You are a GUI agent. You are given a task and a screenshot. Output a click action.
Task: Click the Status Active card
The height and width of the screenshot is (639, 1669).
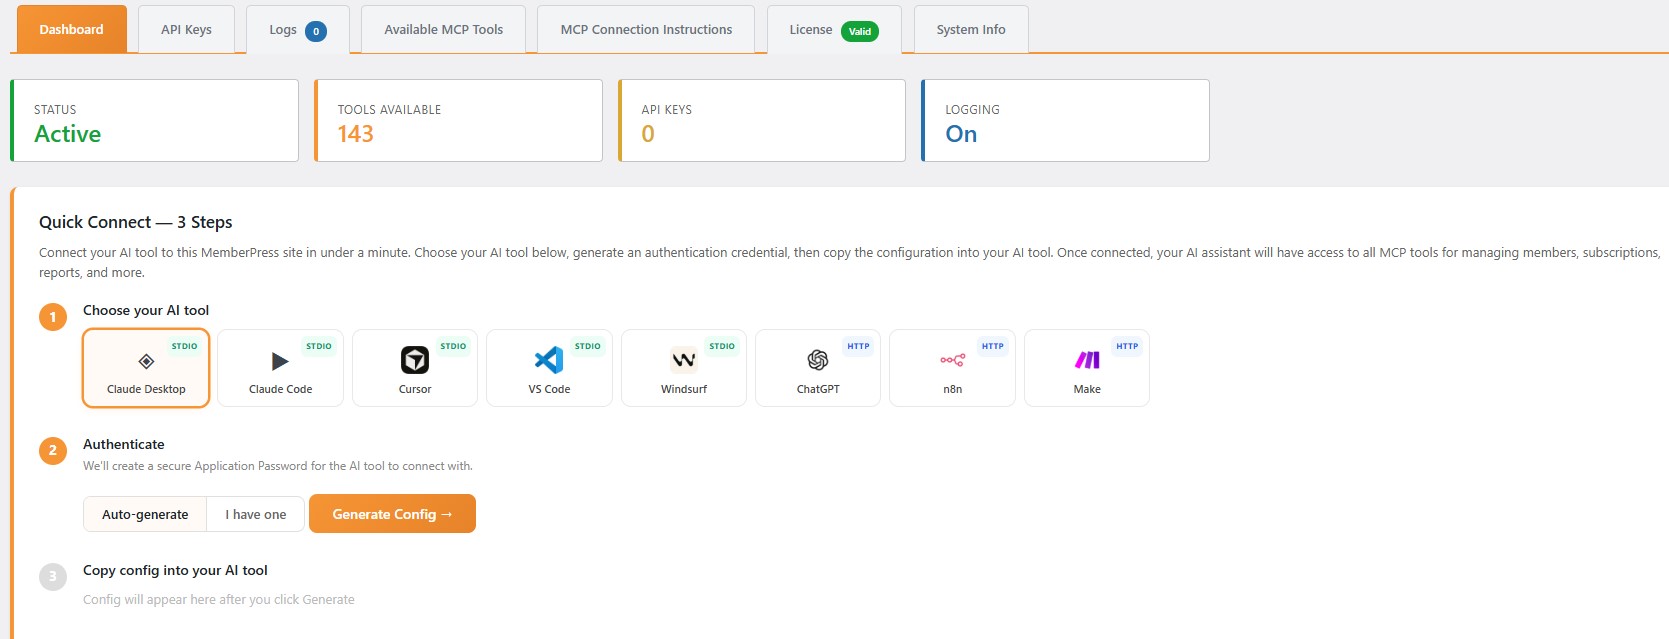[154, 120]
